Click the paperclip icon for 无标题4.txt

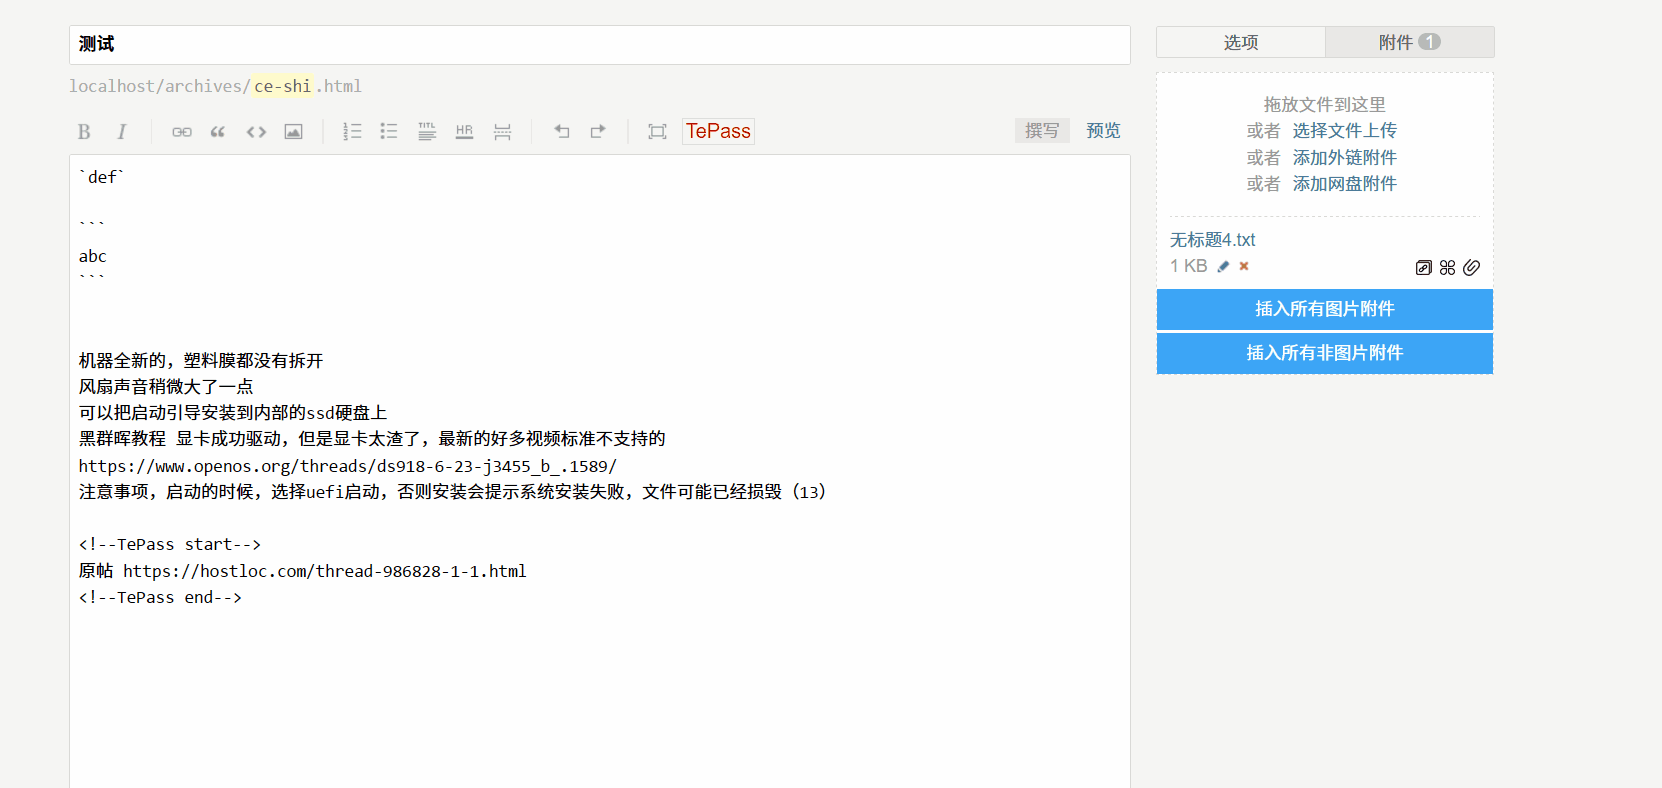pyautogui.click(x=1471, y=268)
